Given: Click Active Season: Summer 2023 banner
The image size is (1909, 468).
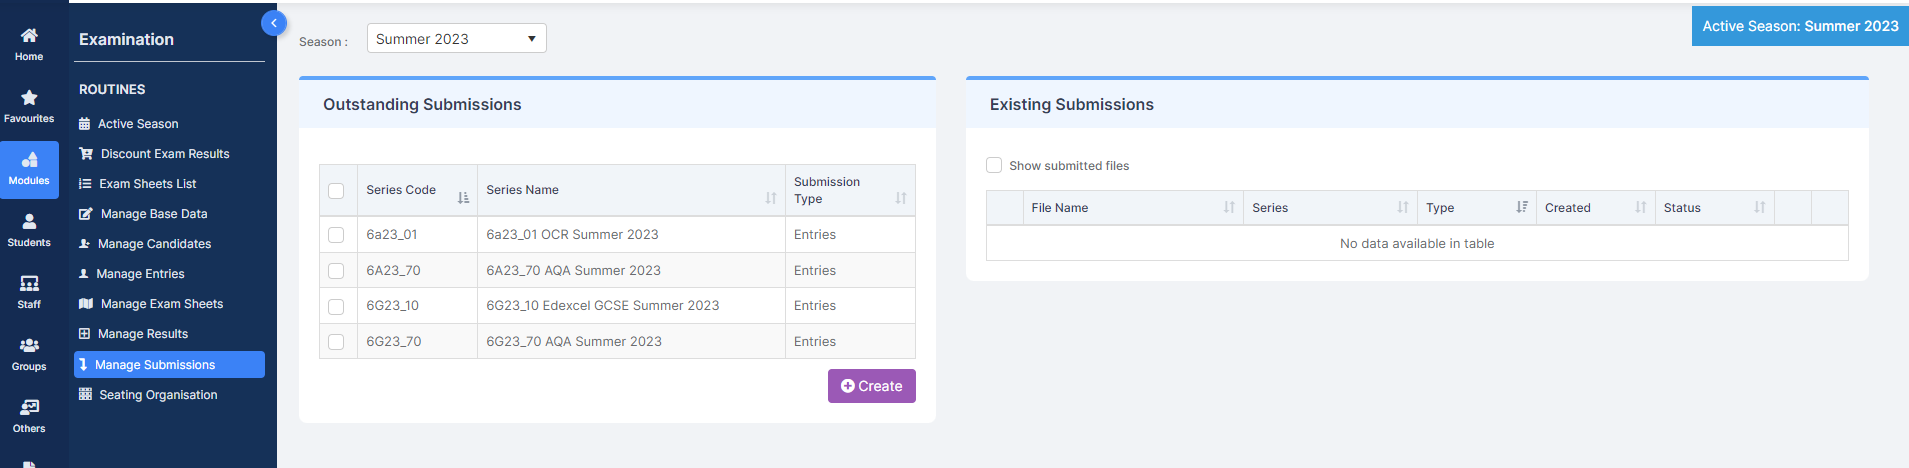Looking at the screenshot, I should pyautogui.click(x=1800, y=26).
